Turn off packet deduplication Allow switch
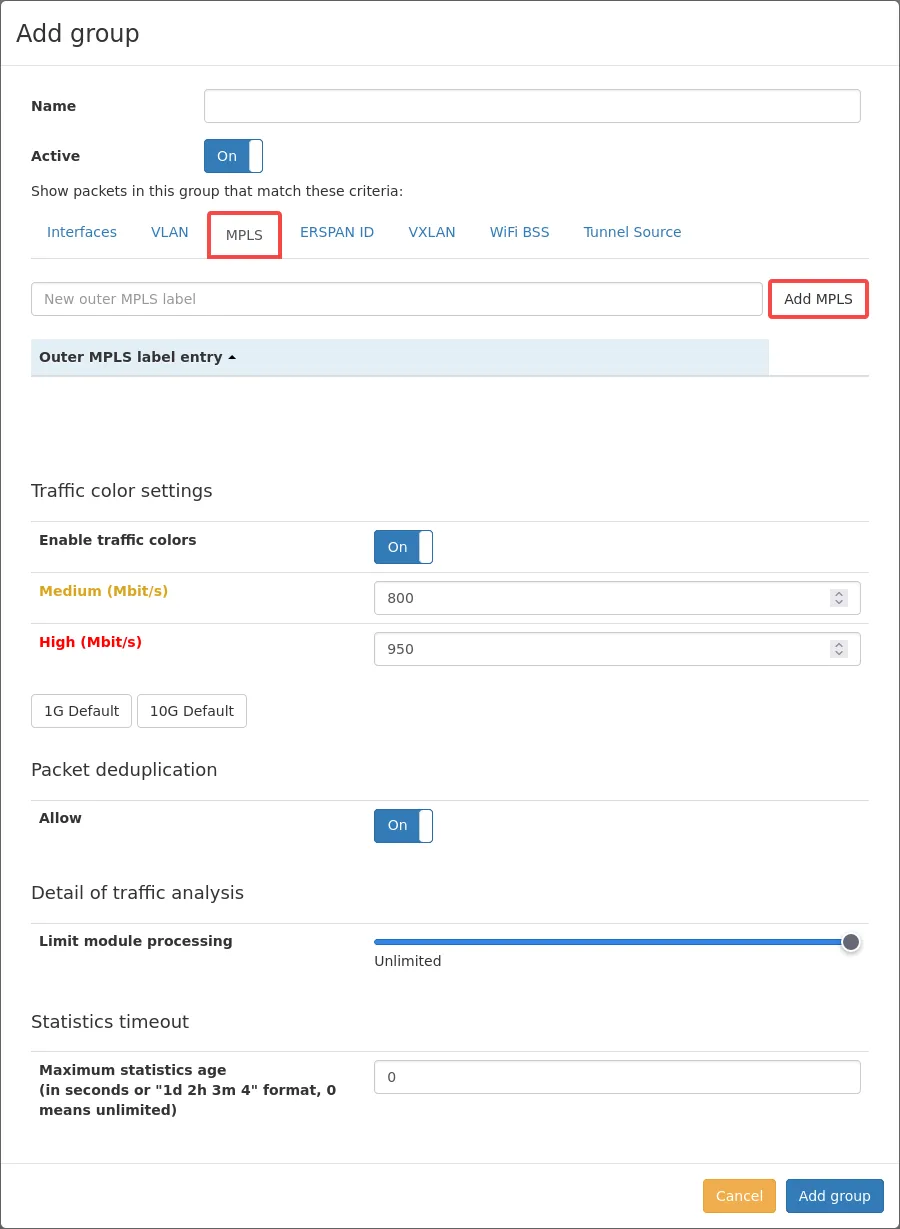900x1229 pixels. click(403, 826)
